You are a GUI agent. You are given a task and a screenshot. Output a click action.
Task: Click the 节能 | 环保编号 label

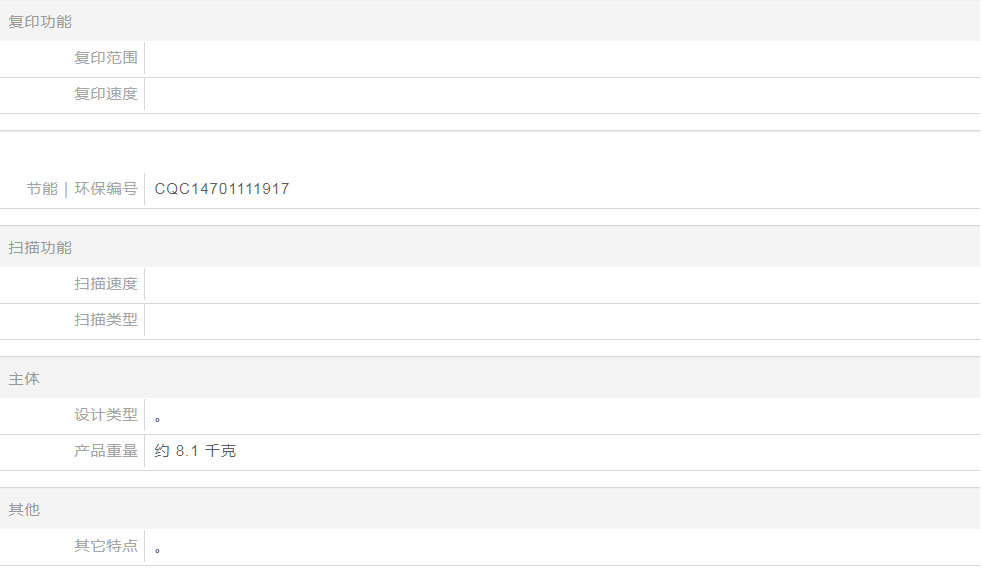[x=82, y=188]
